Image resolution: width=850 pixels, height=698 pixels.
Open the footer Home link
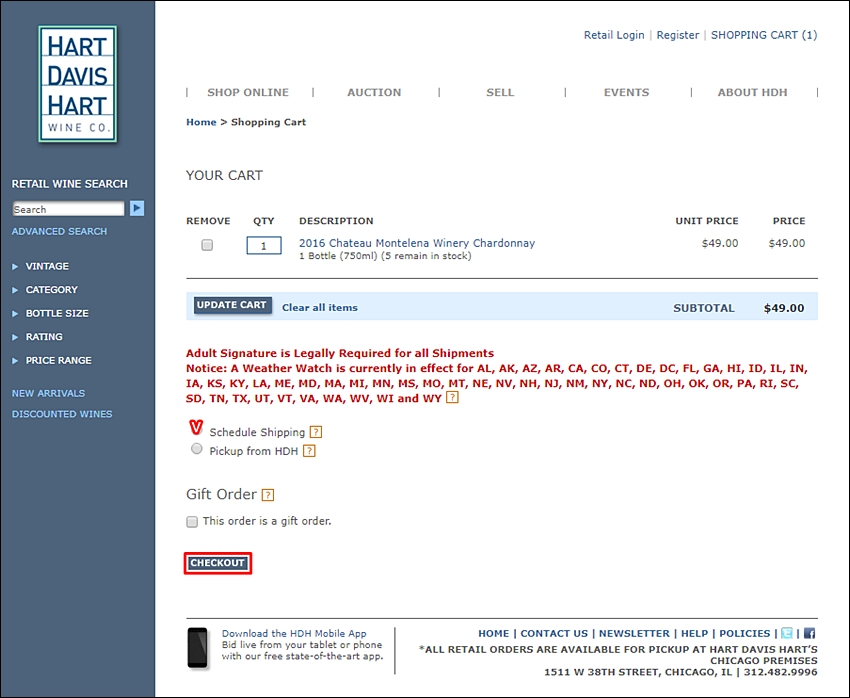(493, 634)
